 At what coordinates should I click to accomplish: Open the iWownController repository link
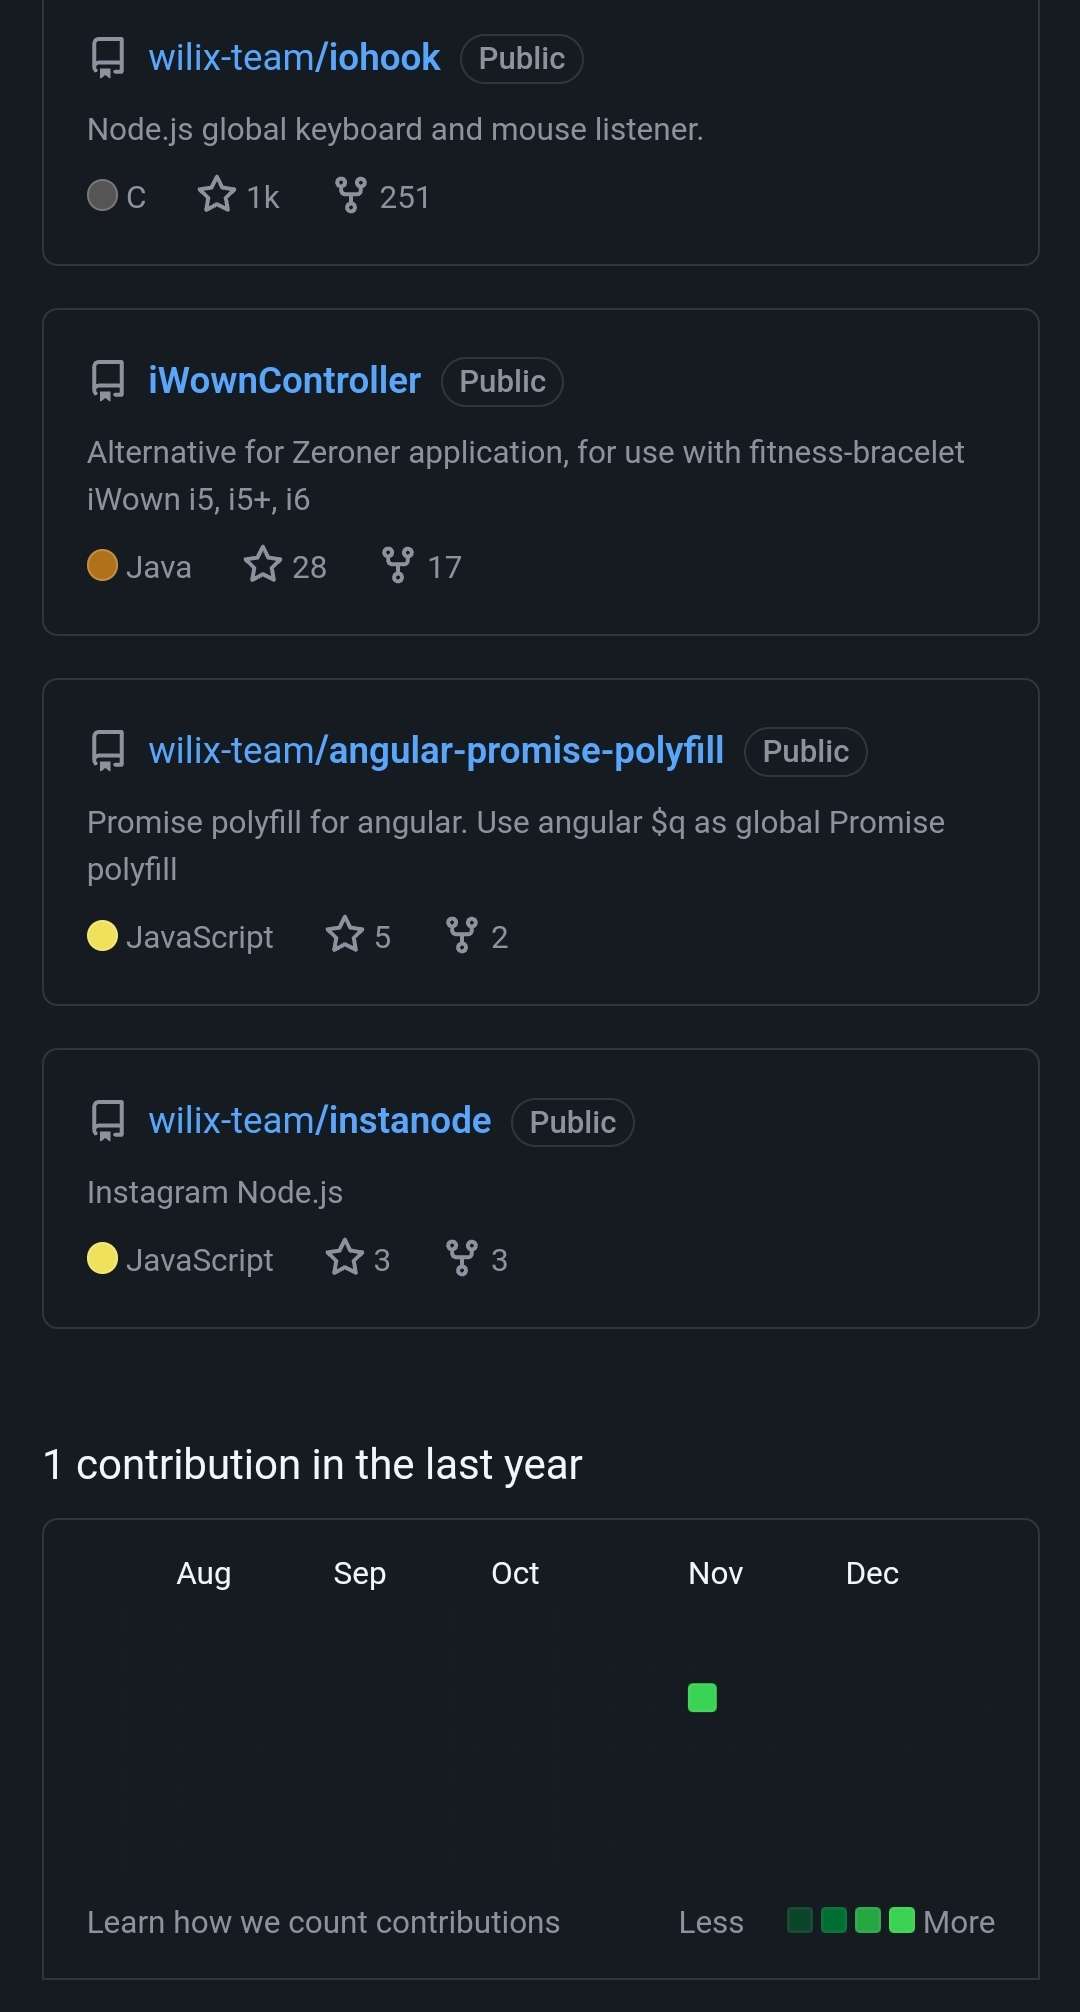pos(284,381)
